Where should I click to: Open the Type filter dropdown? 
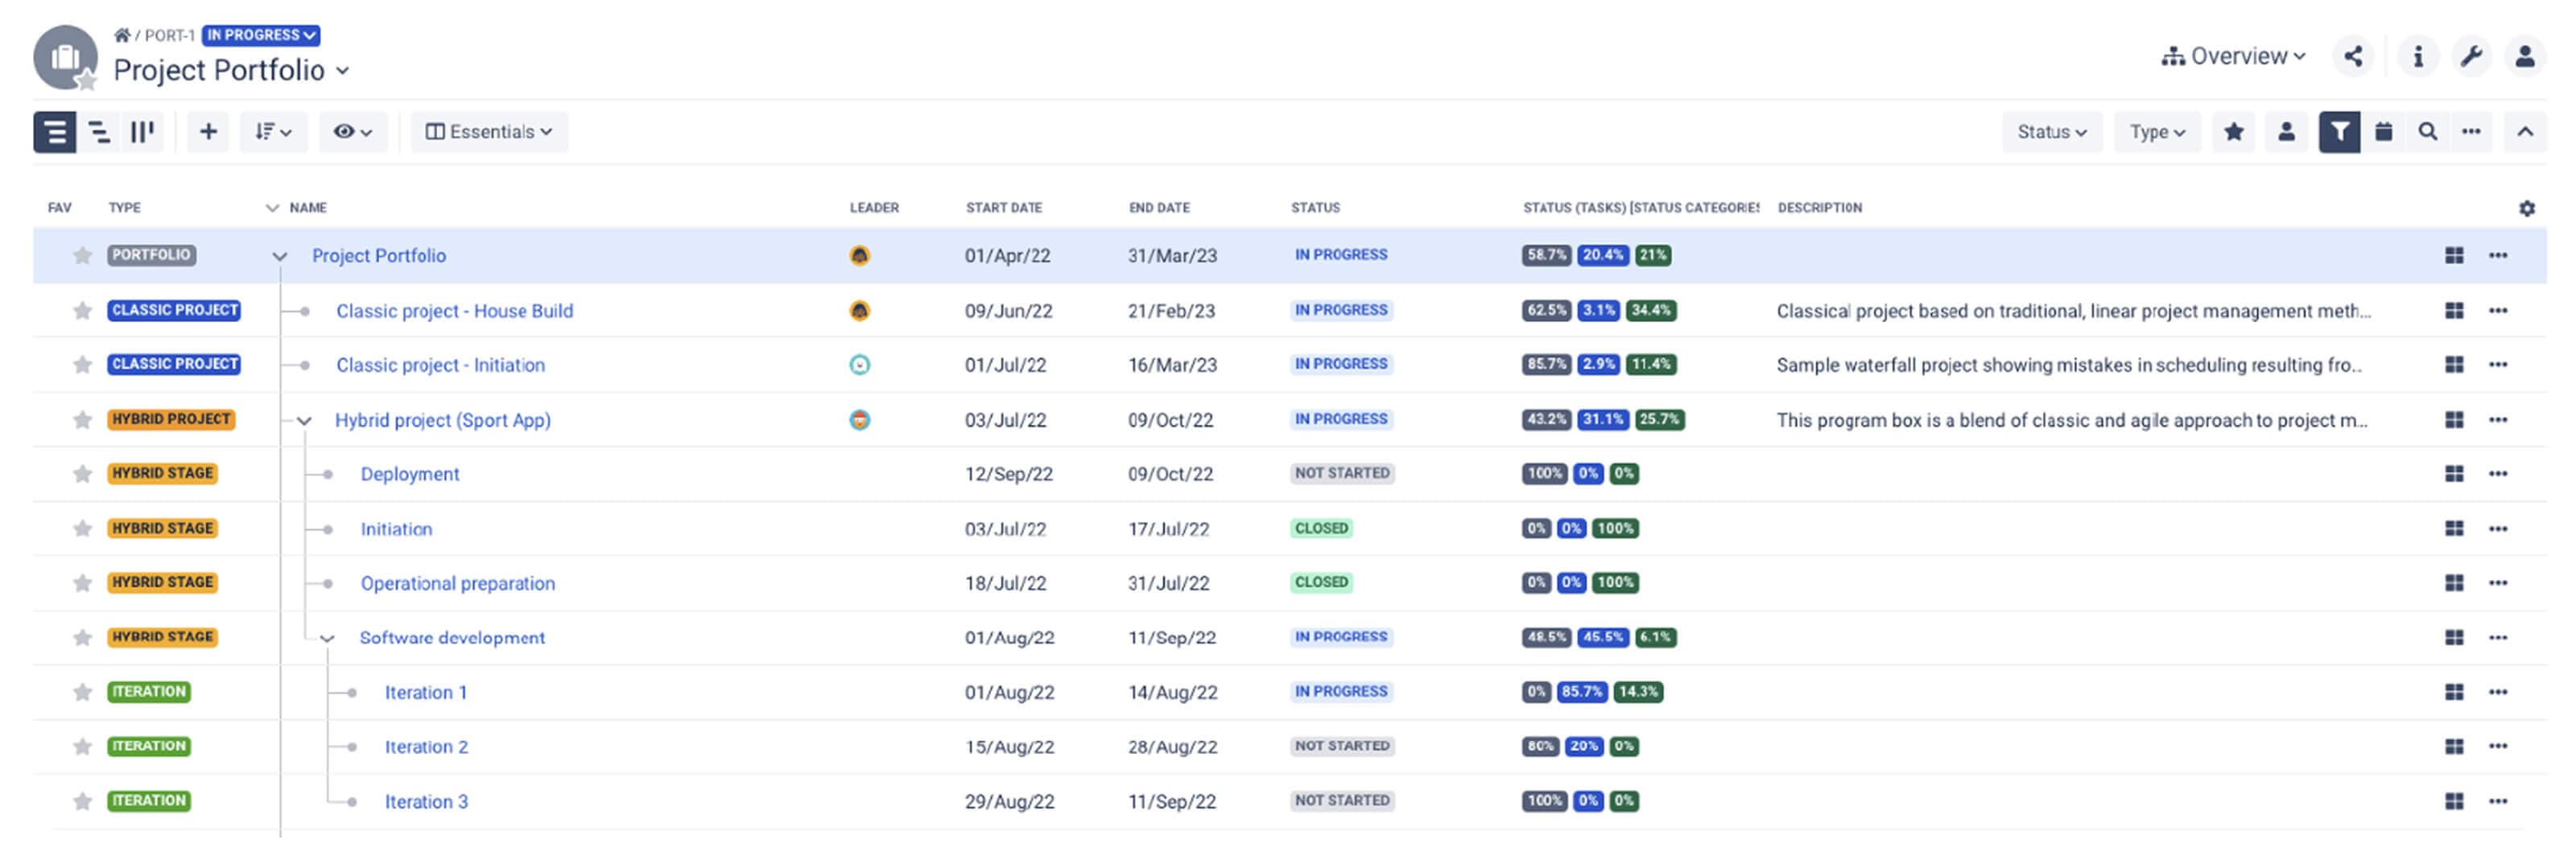[2157, 132]
